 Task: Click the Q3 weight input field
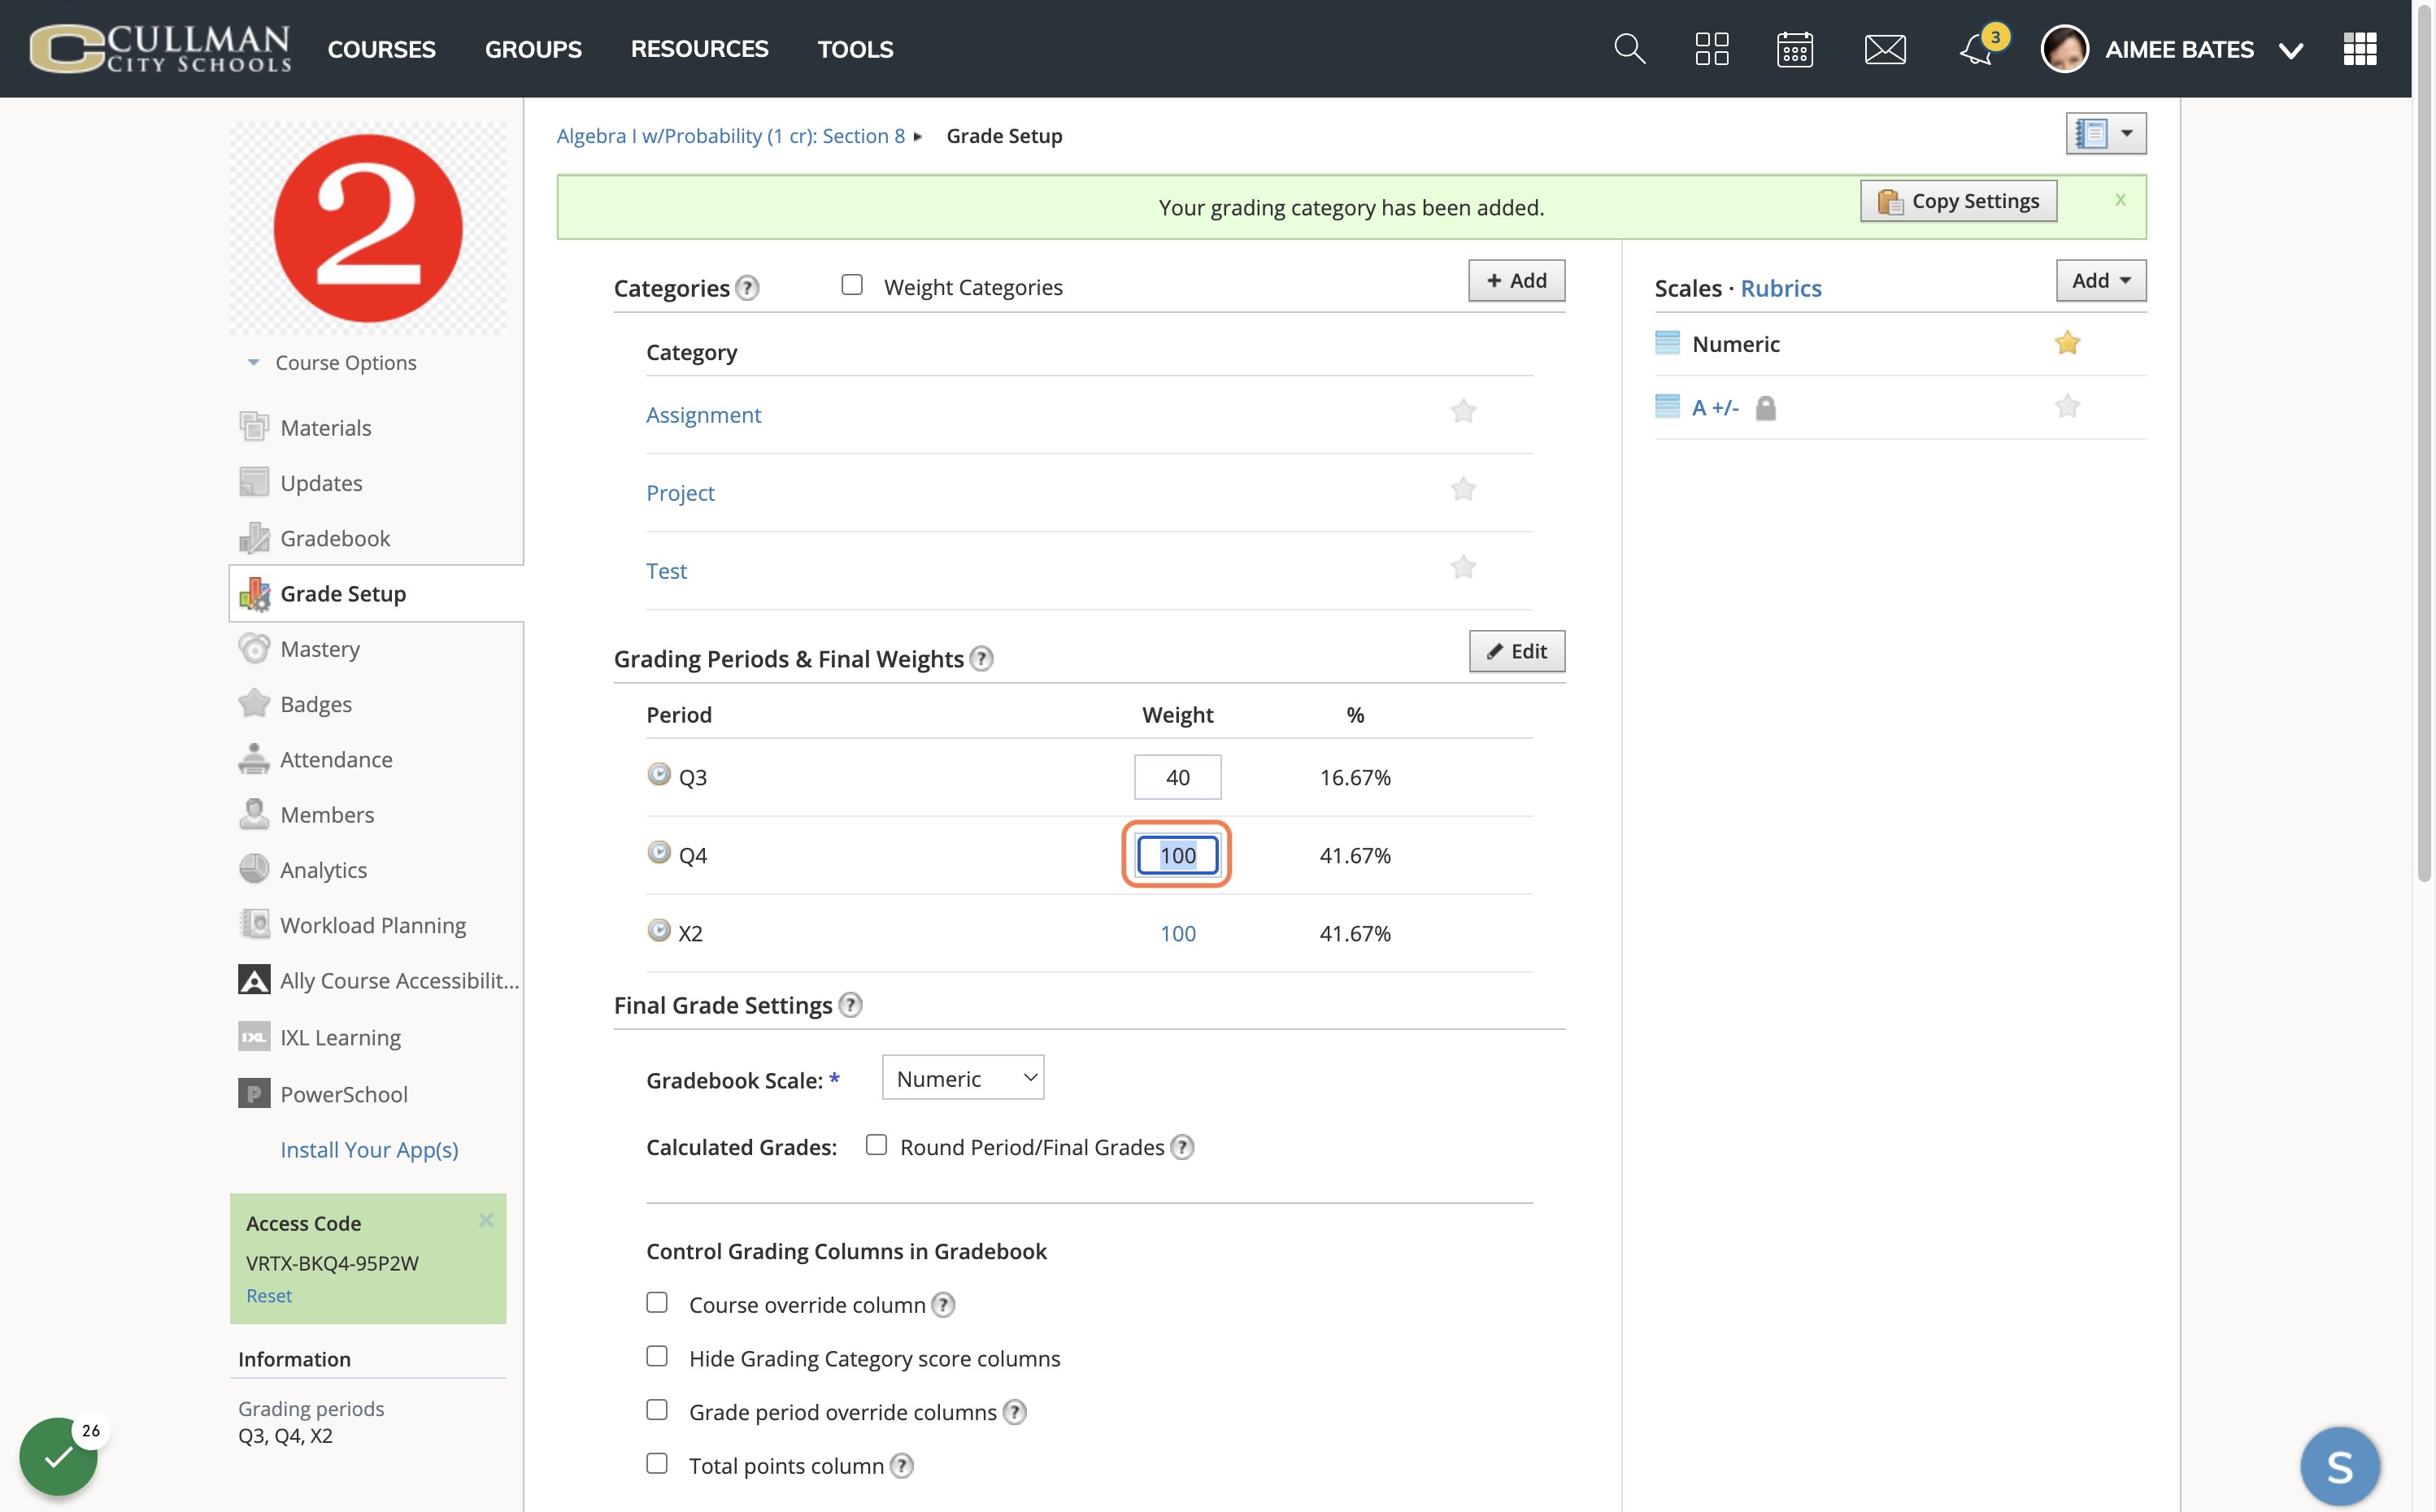coord(1177,777)
